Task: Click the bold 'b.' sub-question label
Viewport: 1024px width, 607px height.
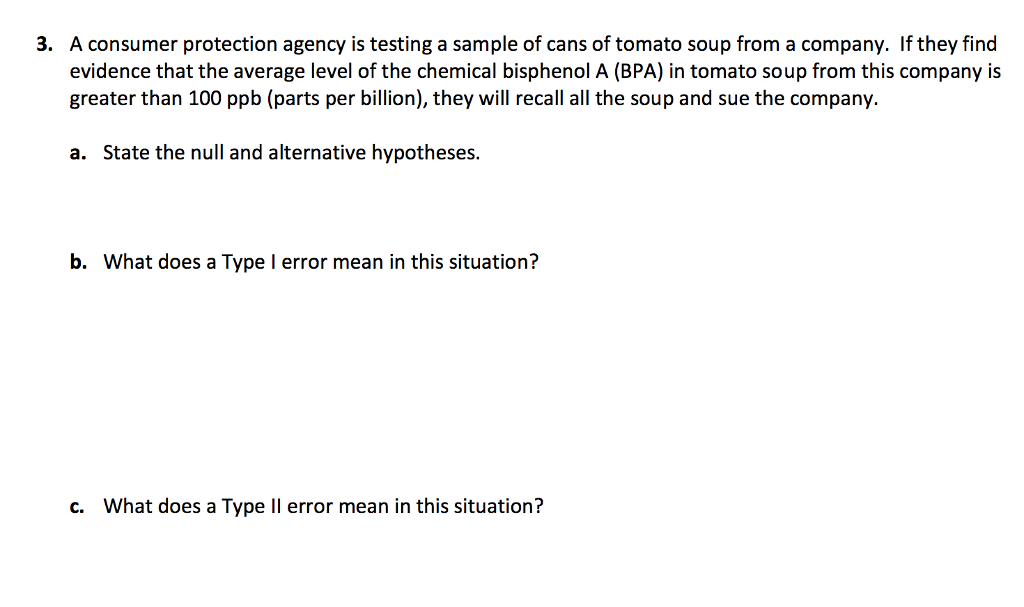Action: [x=78, y=262]
